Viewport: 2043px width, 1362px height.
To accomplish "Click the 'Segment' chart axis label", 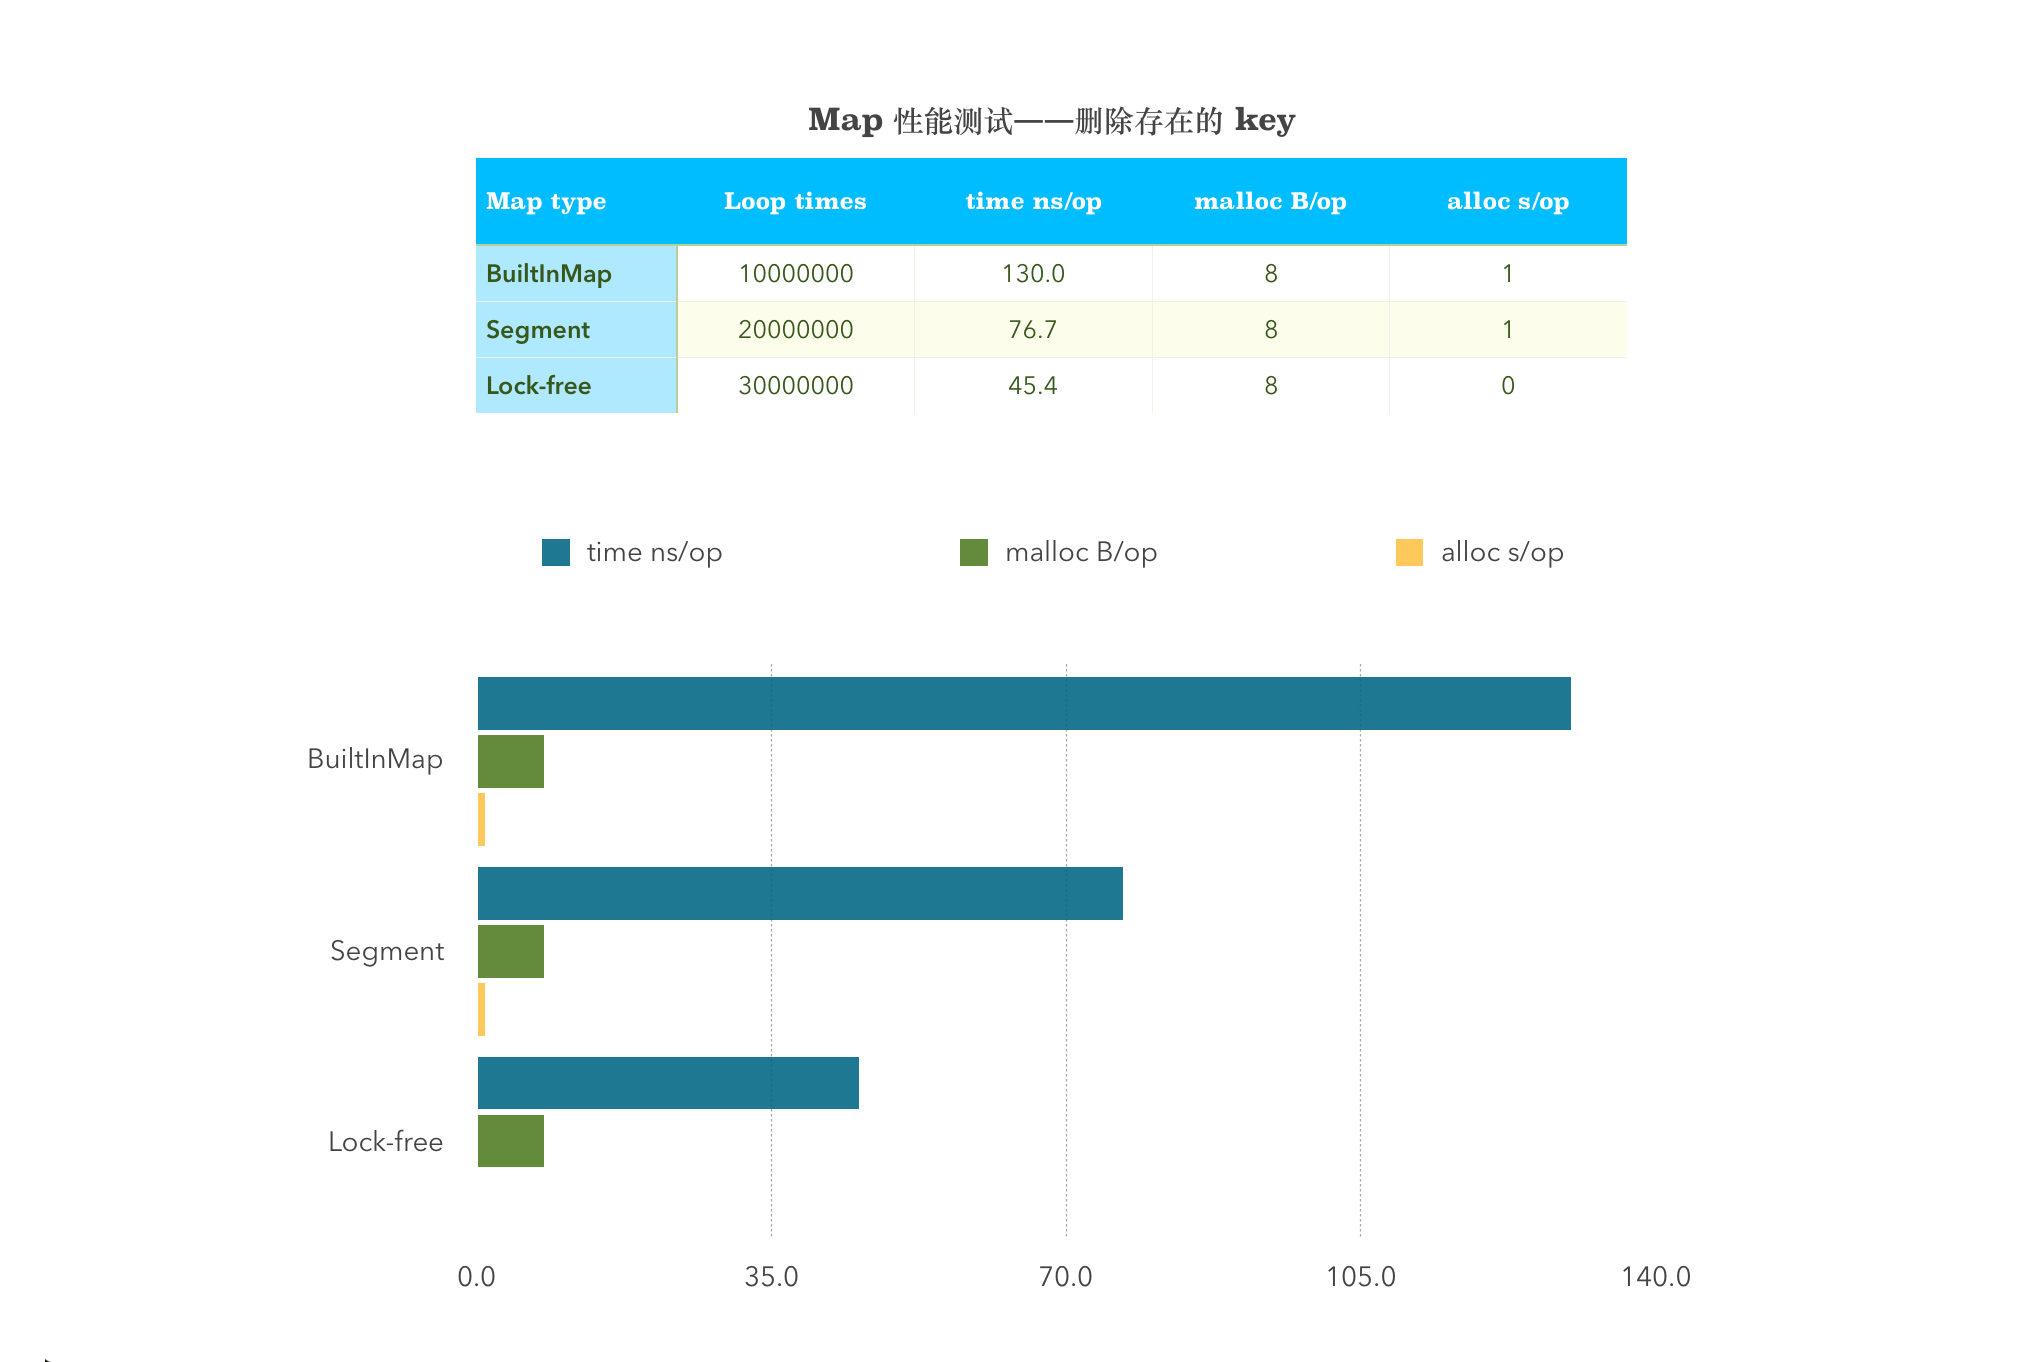I will (387, 950).
